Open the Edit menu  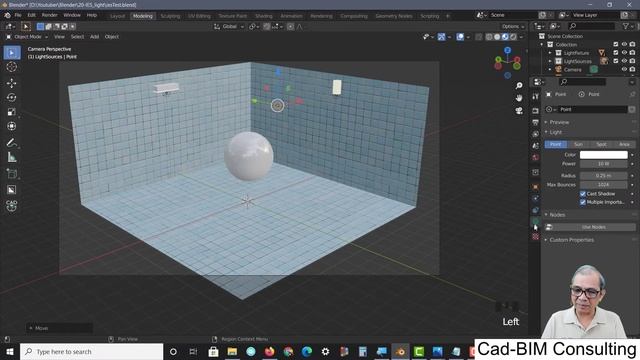click(x=31, y=16)
